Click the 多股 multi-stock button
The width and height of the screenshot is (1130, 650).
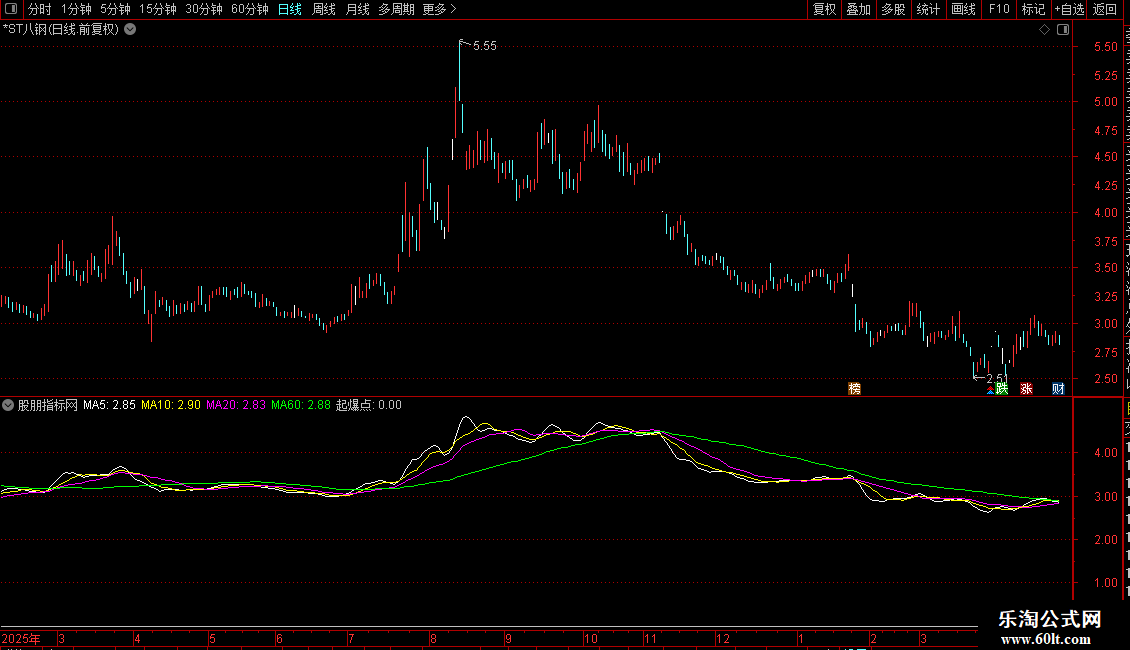point(893,9)
